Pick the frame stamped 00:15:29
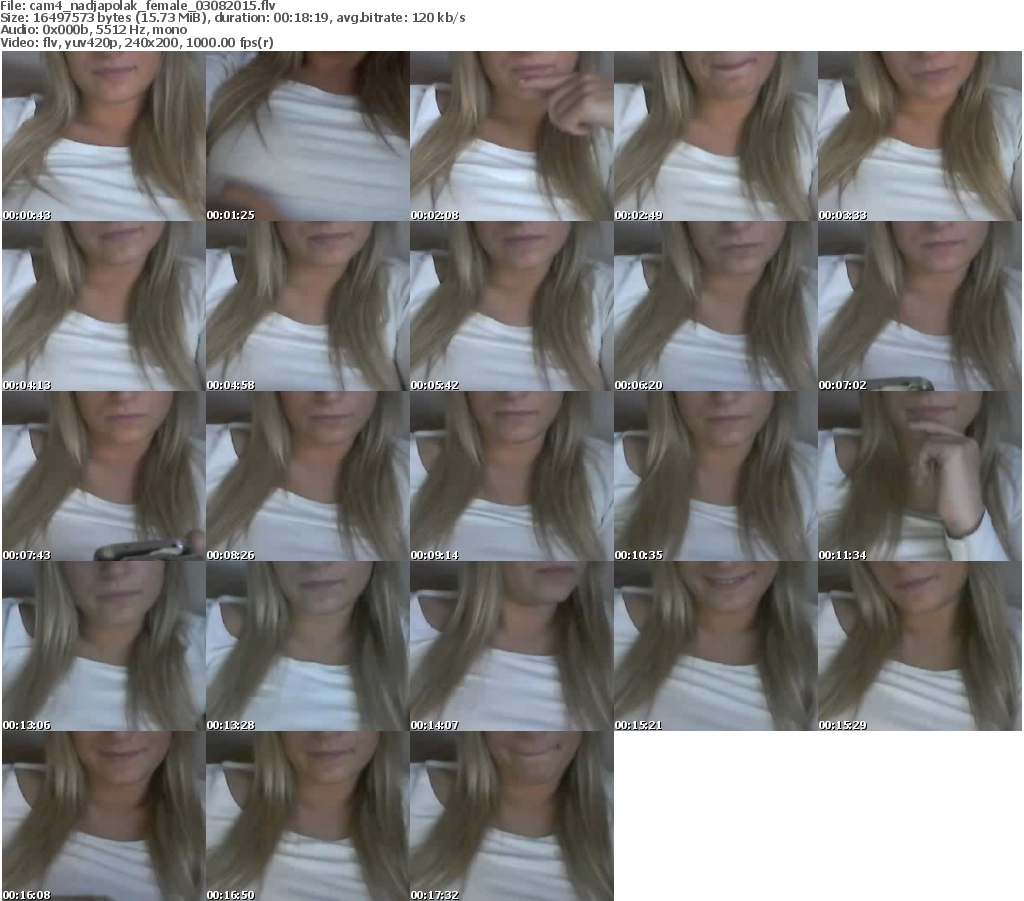 (920, 646)
